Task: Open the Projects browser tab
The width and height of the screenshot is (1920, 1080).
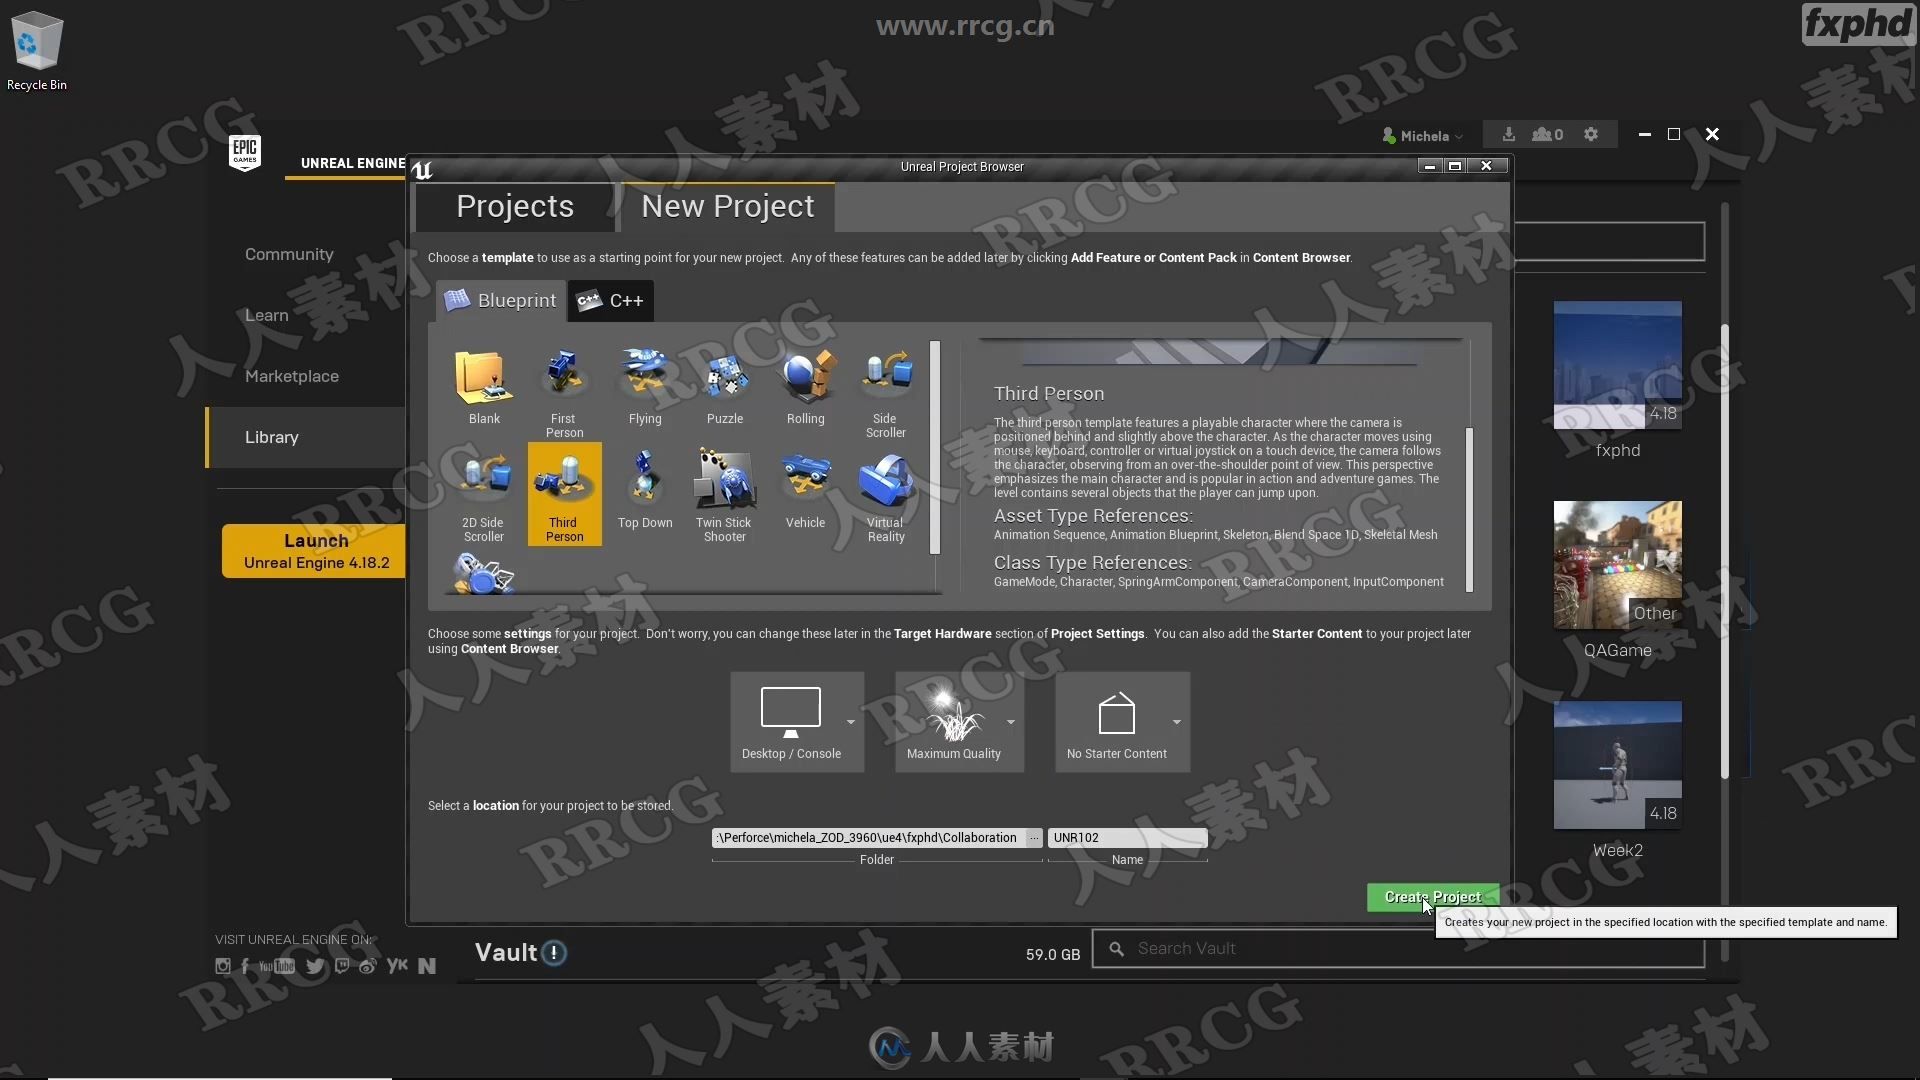Action: (514, 206)
